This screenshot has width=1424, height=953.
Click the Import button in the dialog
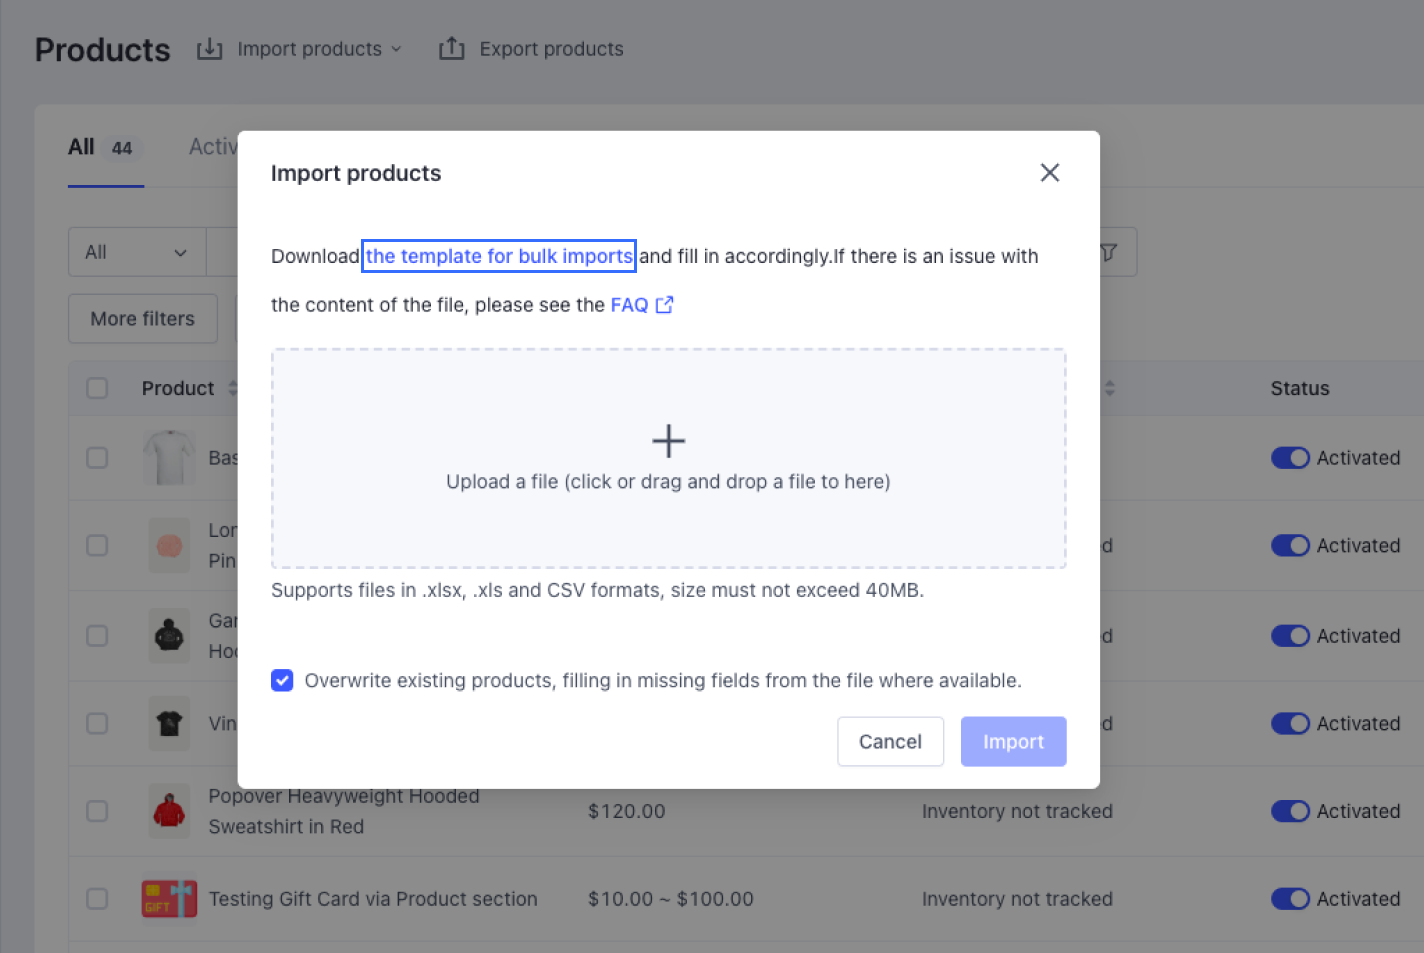tap(1012, 741)
